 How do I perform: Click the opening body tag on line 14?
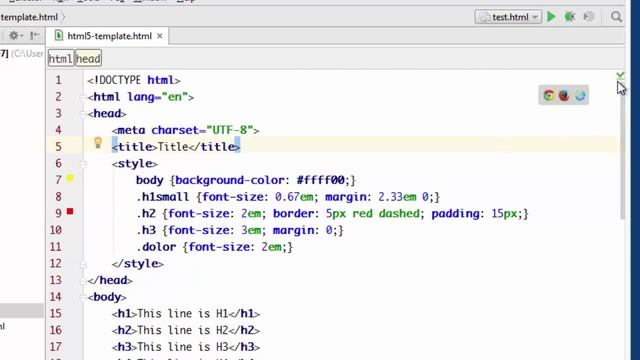(x=107, y=297)
